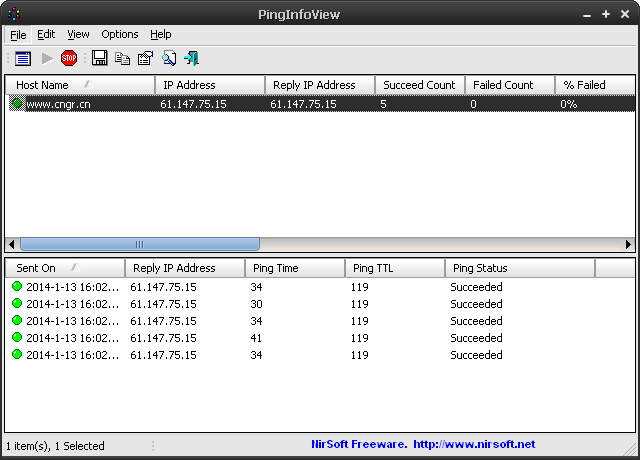The width and height of the screenshot is (640, 460).
Task: Stop pinging with the red STOP icon
Action: pyautogui.click(x=69, y=58)
